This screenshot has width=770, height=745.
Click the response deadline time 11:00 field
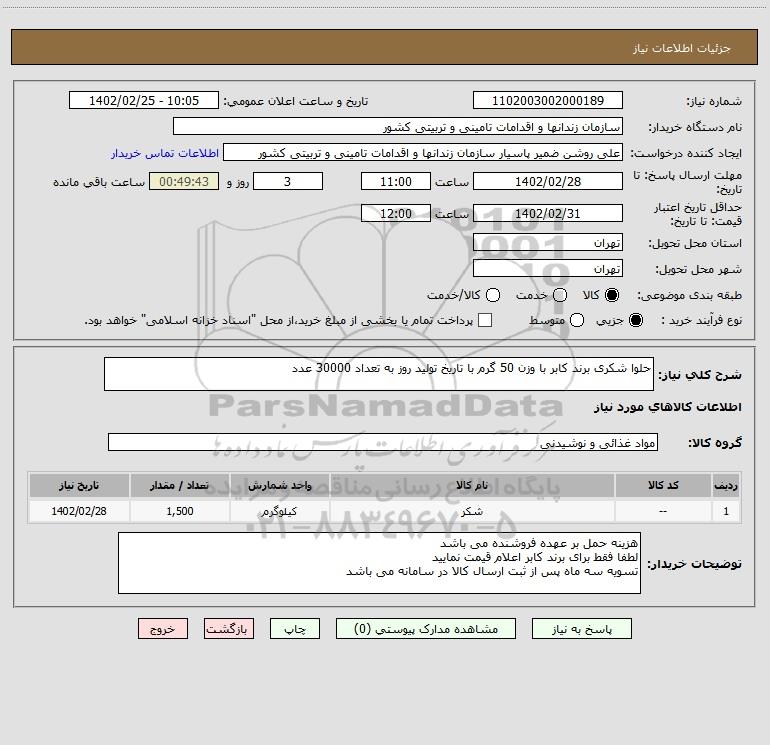pos(396,181)
